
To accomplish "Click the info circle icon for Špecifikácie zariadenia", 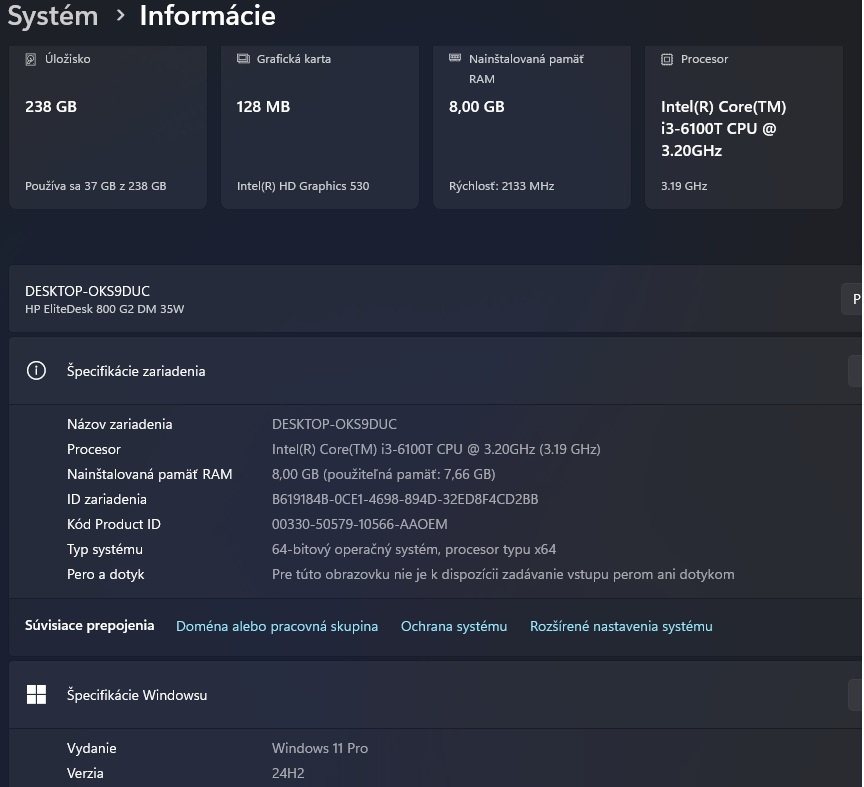I will pos(36,371).
